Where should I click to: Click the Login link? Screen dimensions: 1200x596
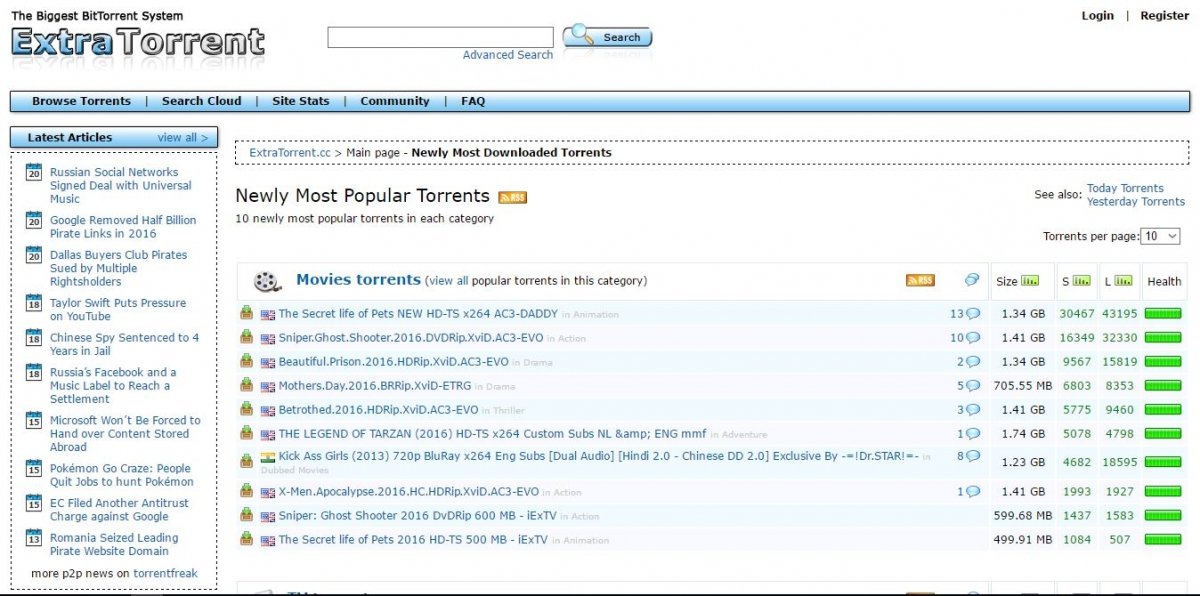click(1097, 16)
